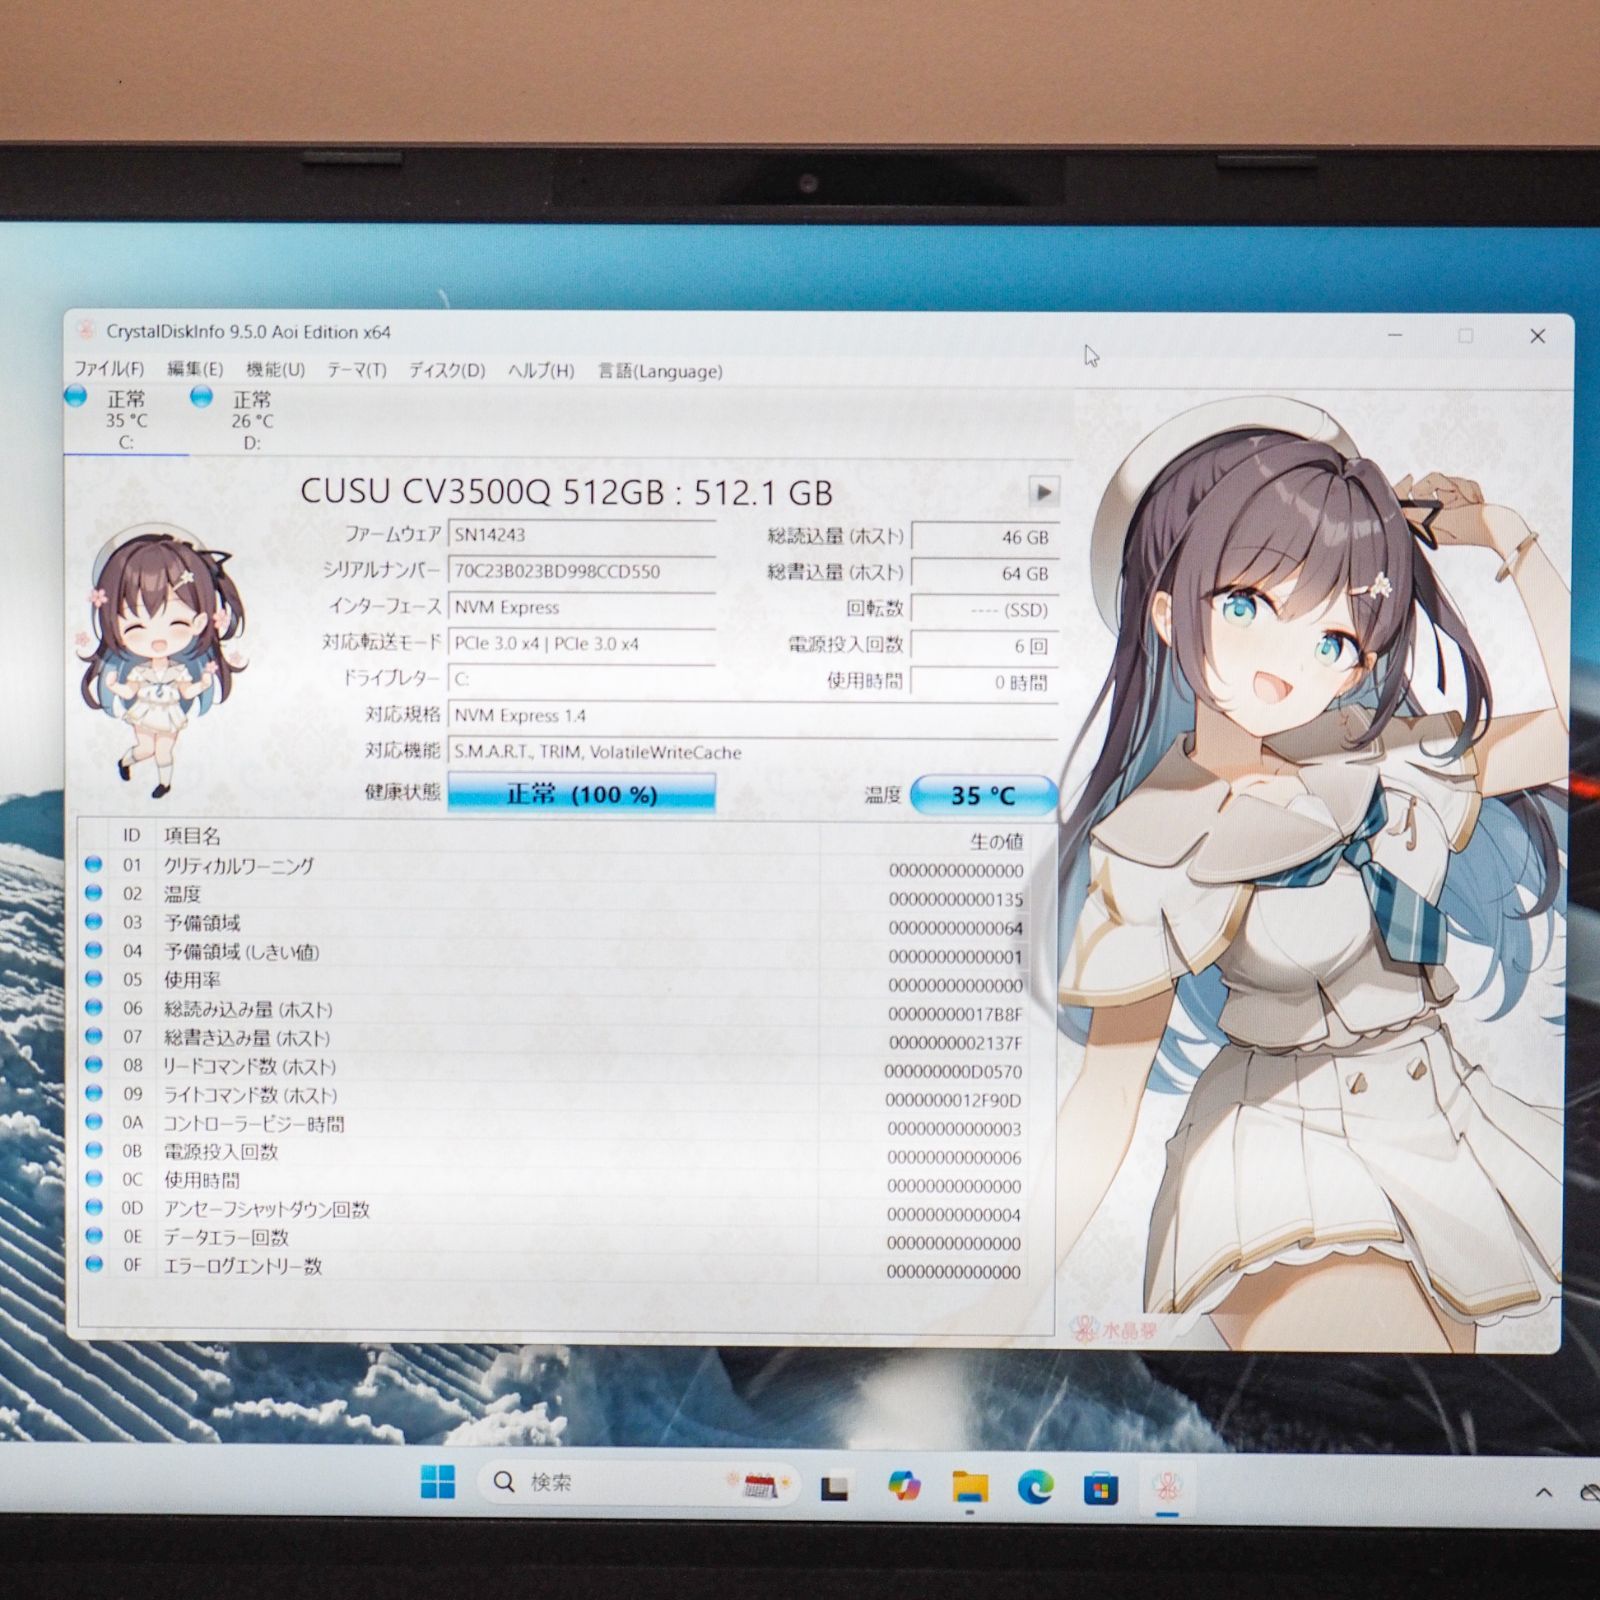The image size is (1600, 1600).
Task: Open the black terminal-like taskbar app
Action: (835, 1488)
